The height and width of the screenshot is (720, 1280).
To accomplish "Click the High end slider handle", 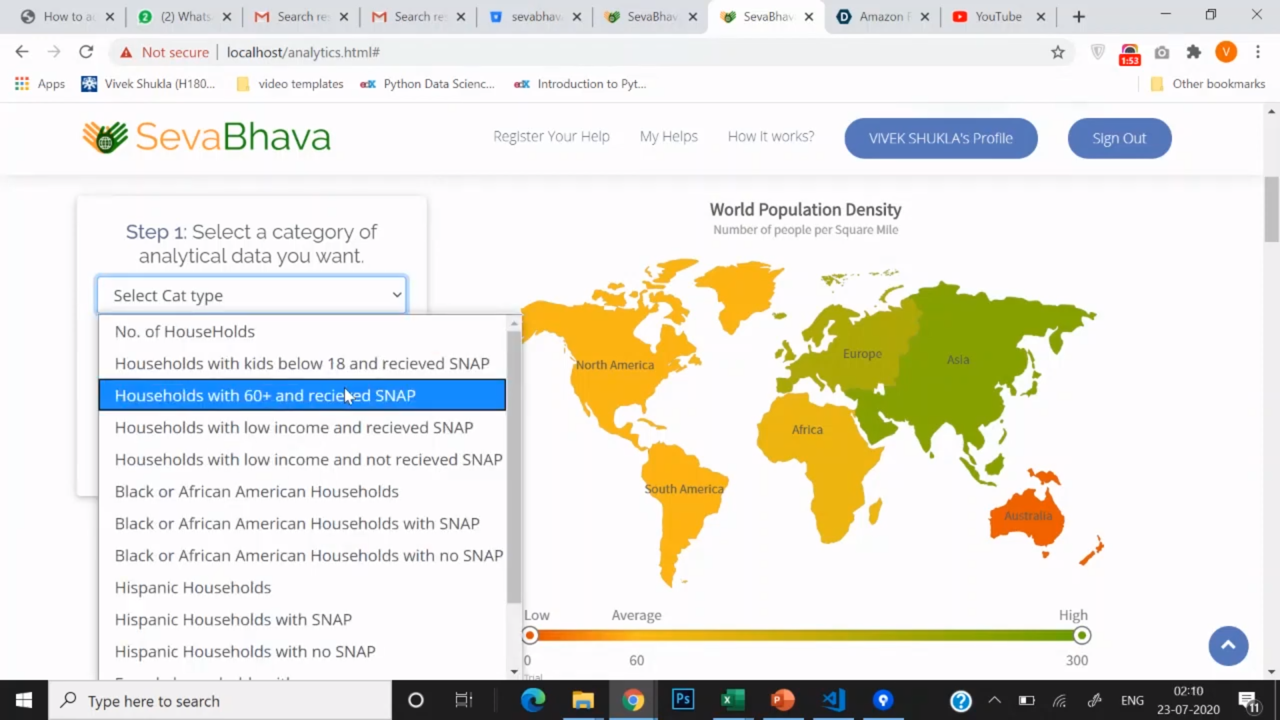I will coord(1081,635).
